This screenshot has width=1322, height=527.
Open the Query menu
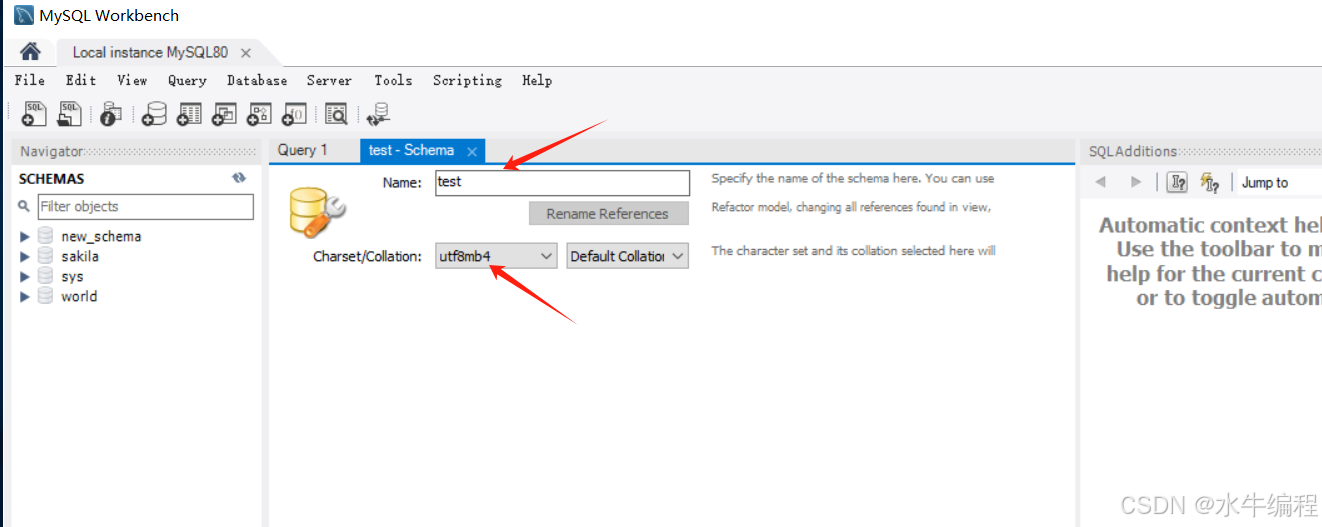point(187,80)
